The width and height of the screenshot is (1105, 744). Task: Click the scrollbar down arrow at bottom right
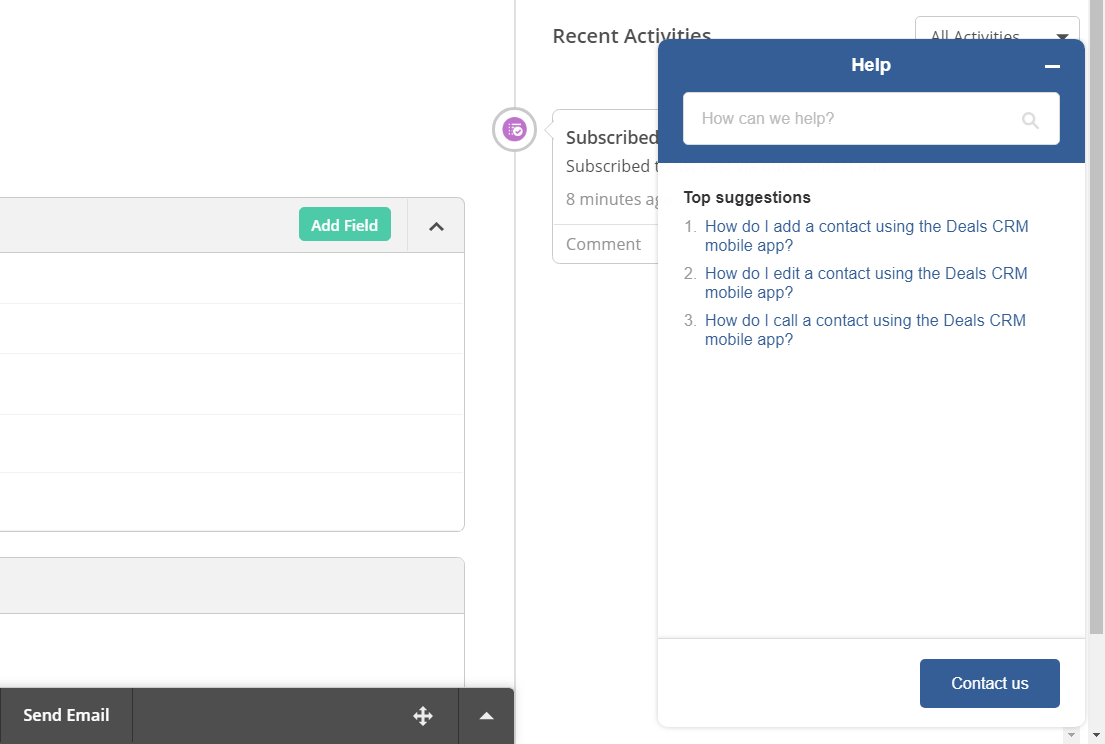pyautogui.click(x=1096, y=735)
